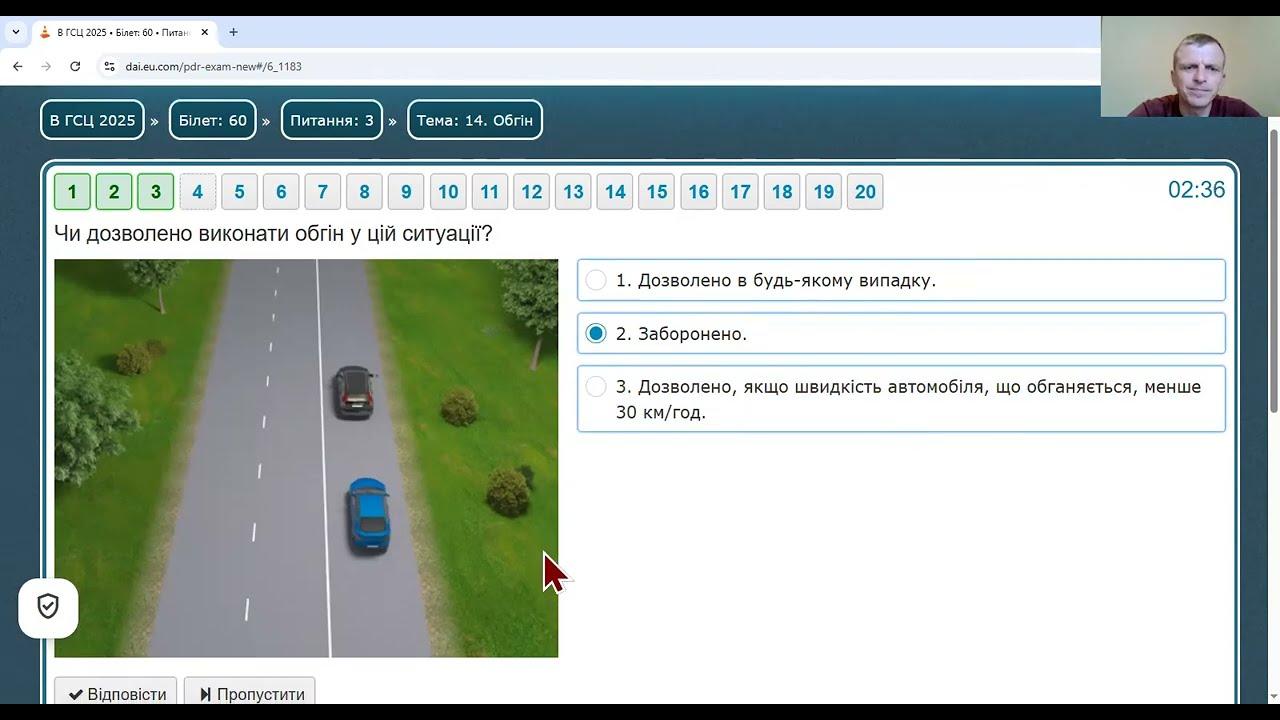
Task: Go to question 12
Action: [x=531, y=192]
